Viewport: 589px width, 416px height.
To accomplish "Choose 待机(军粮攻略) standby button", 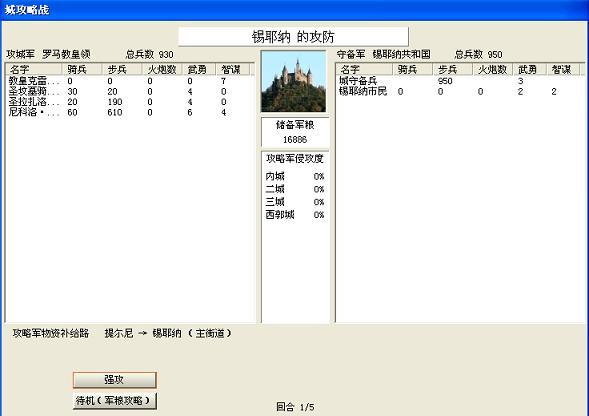I will [115, 401].
